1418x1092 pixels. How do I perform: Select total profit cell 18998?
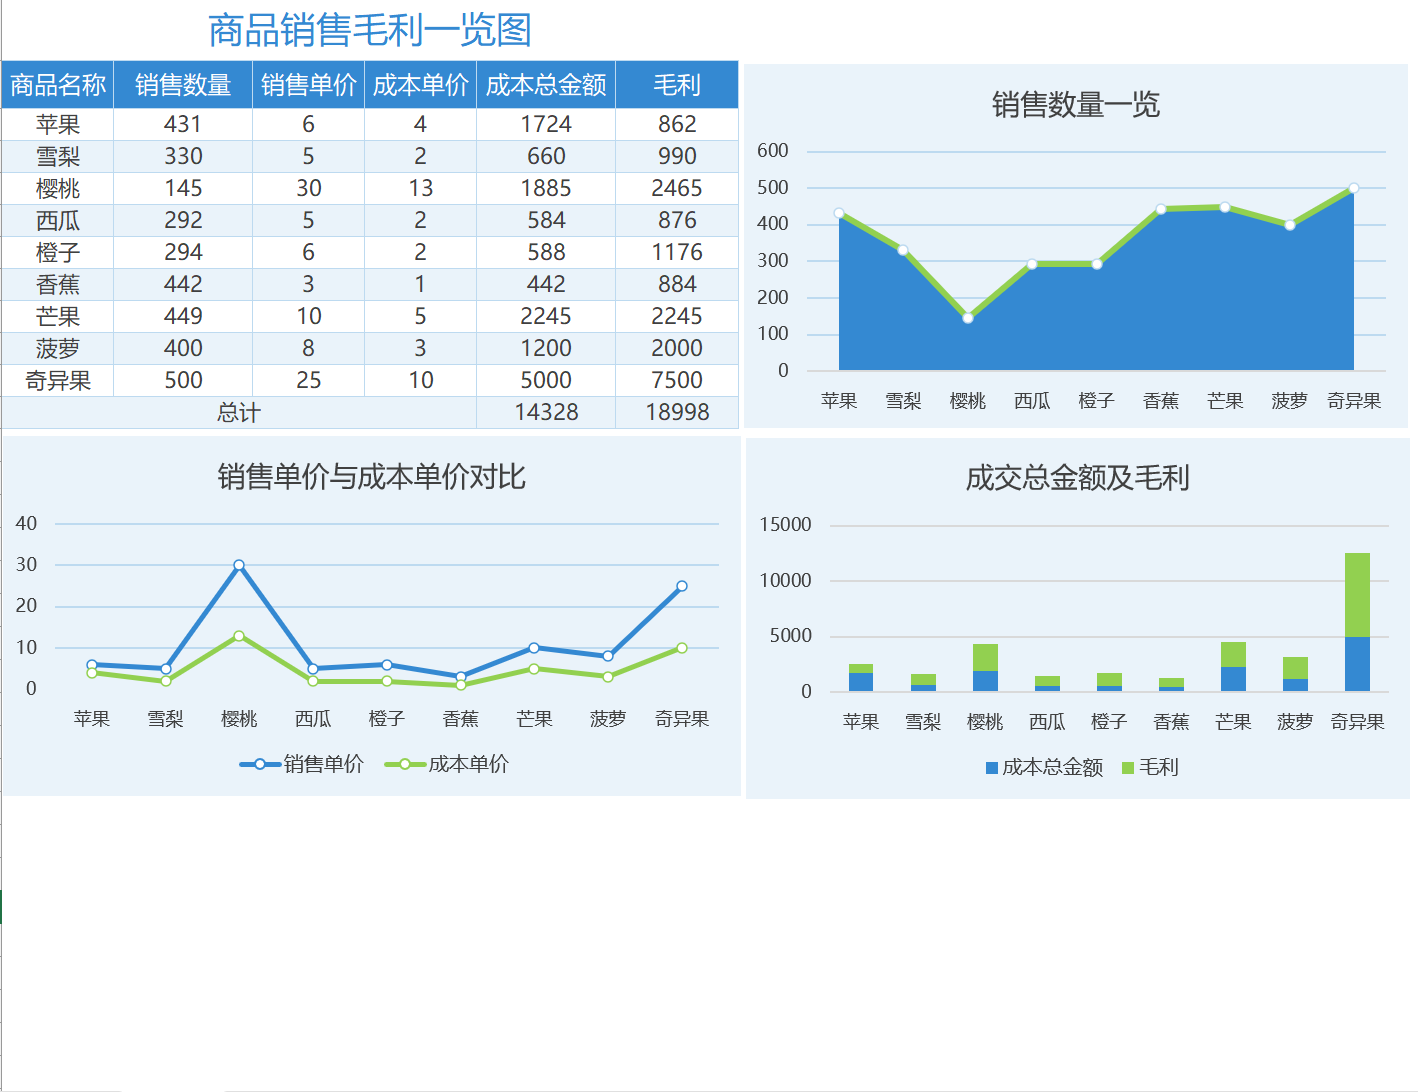[677, 412]
